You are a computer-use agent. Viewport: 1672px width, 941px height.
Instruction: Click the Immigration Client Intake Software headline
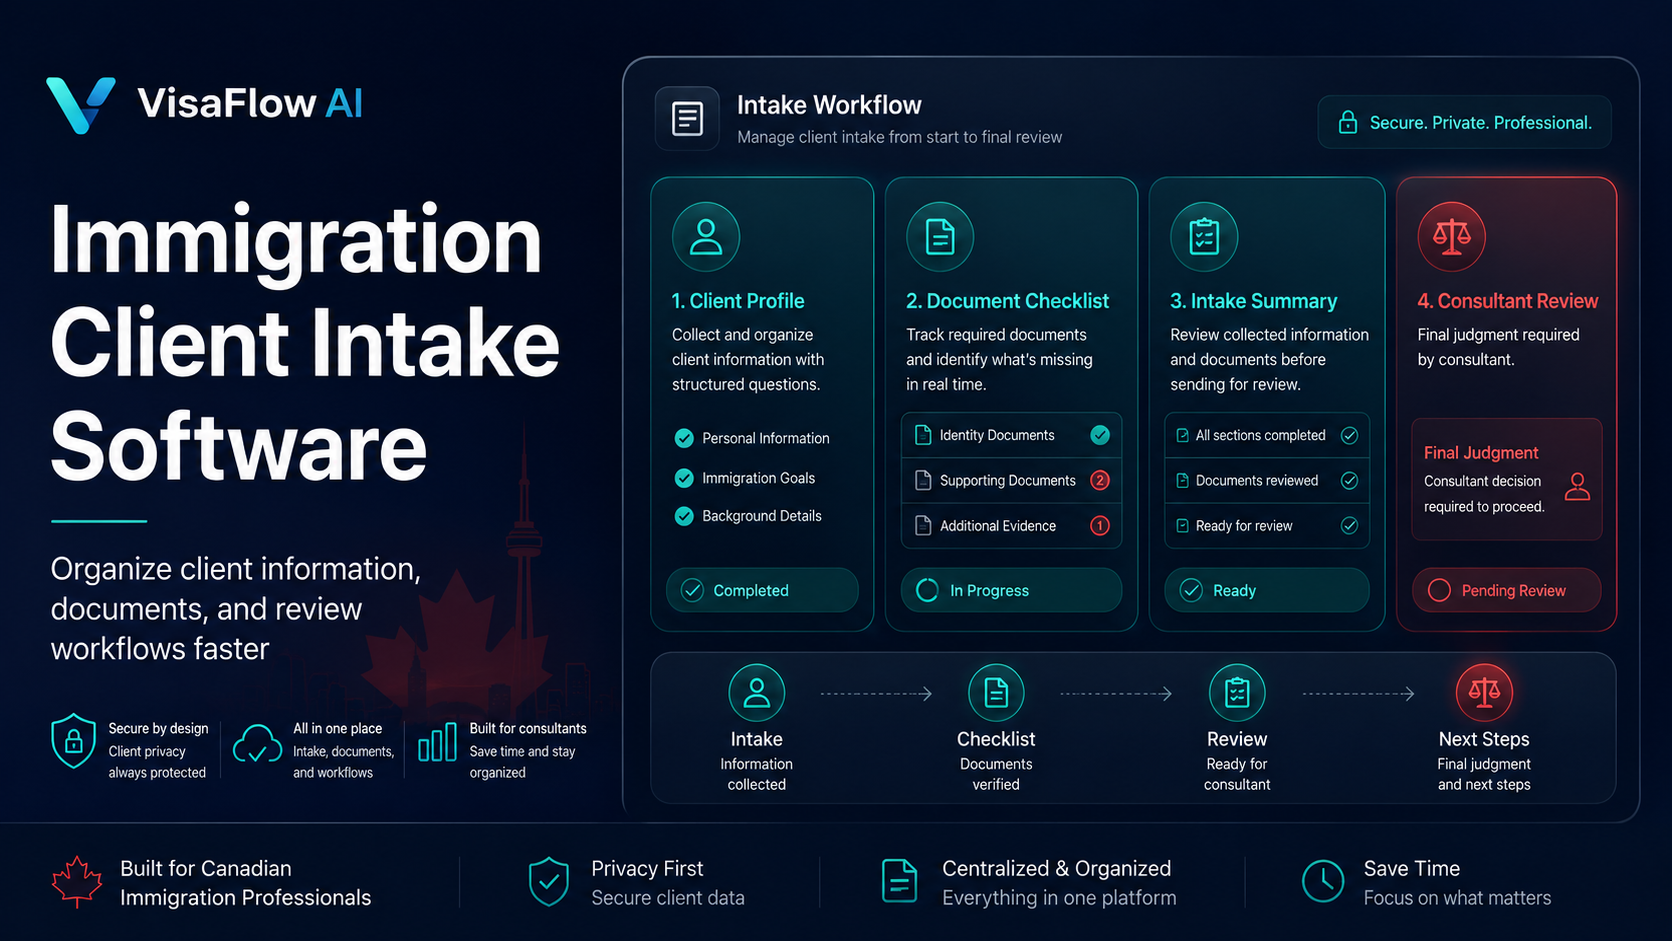(305, 343)
